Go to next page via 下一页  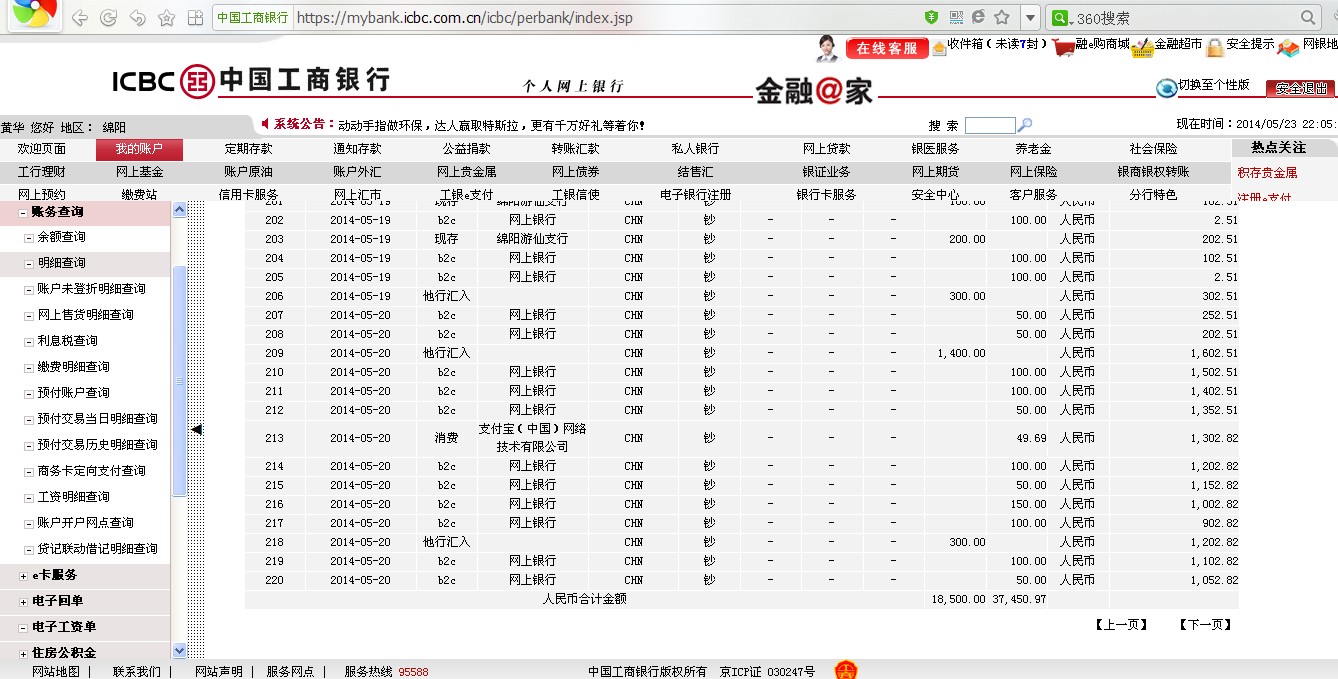coord(1204,625)
